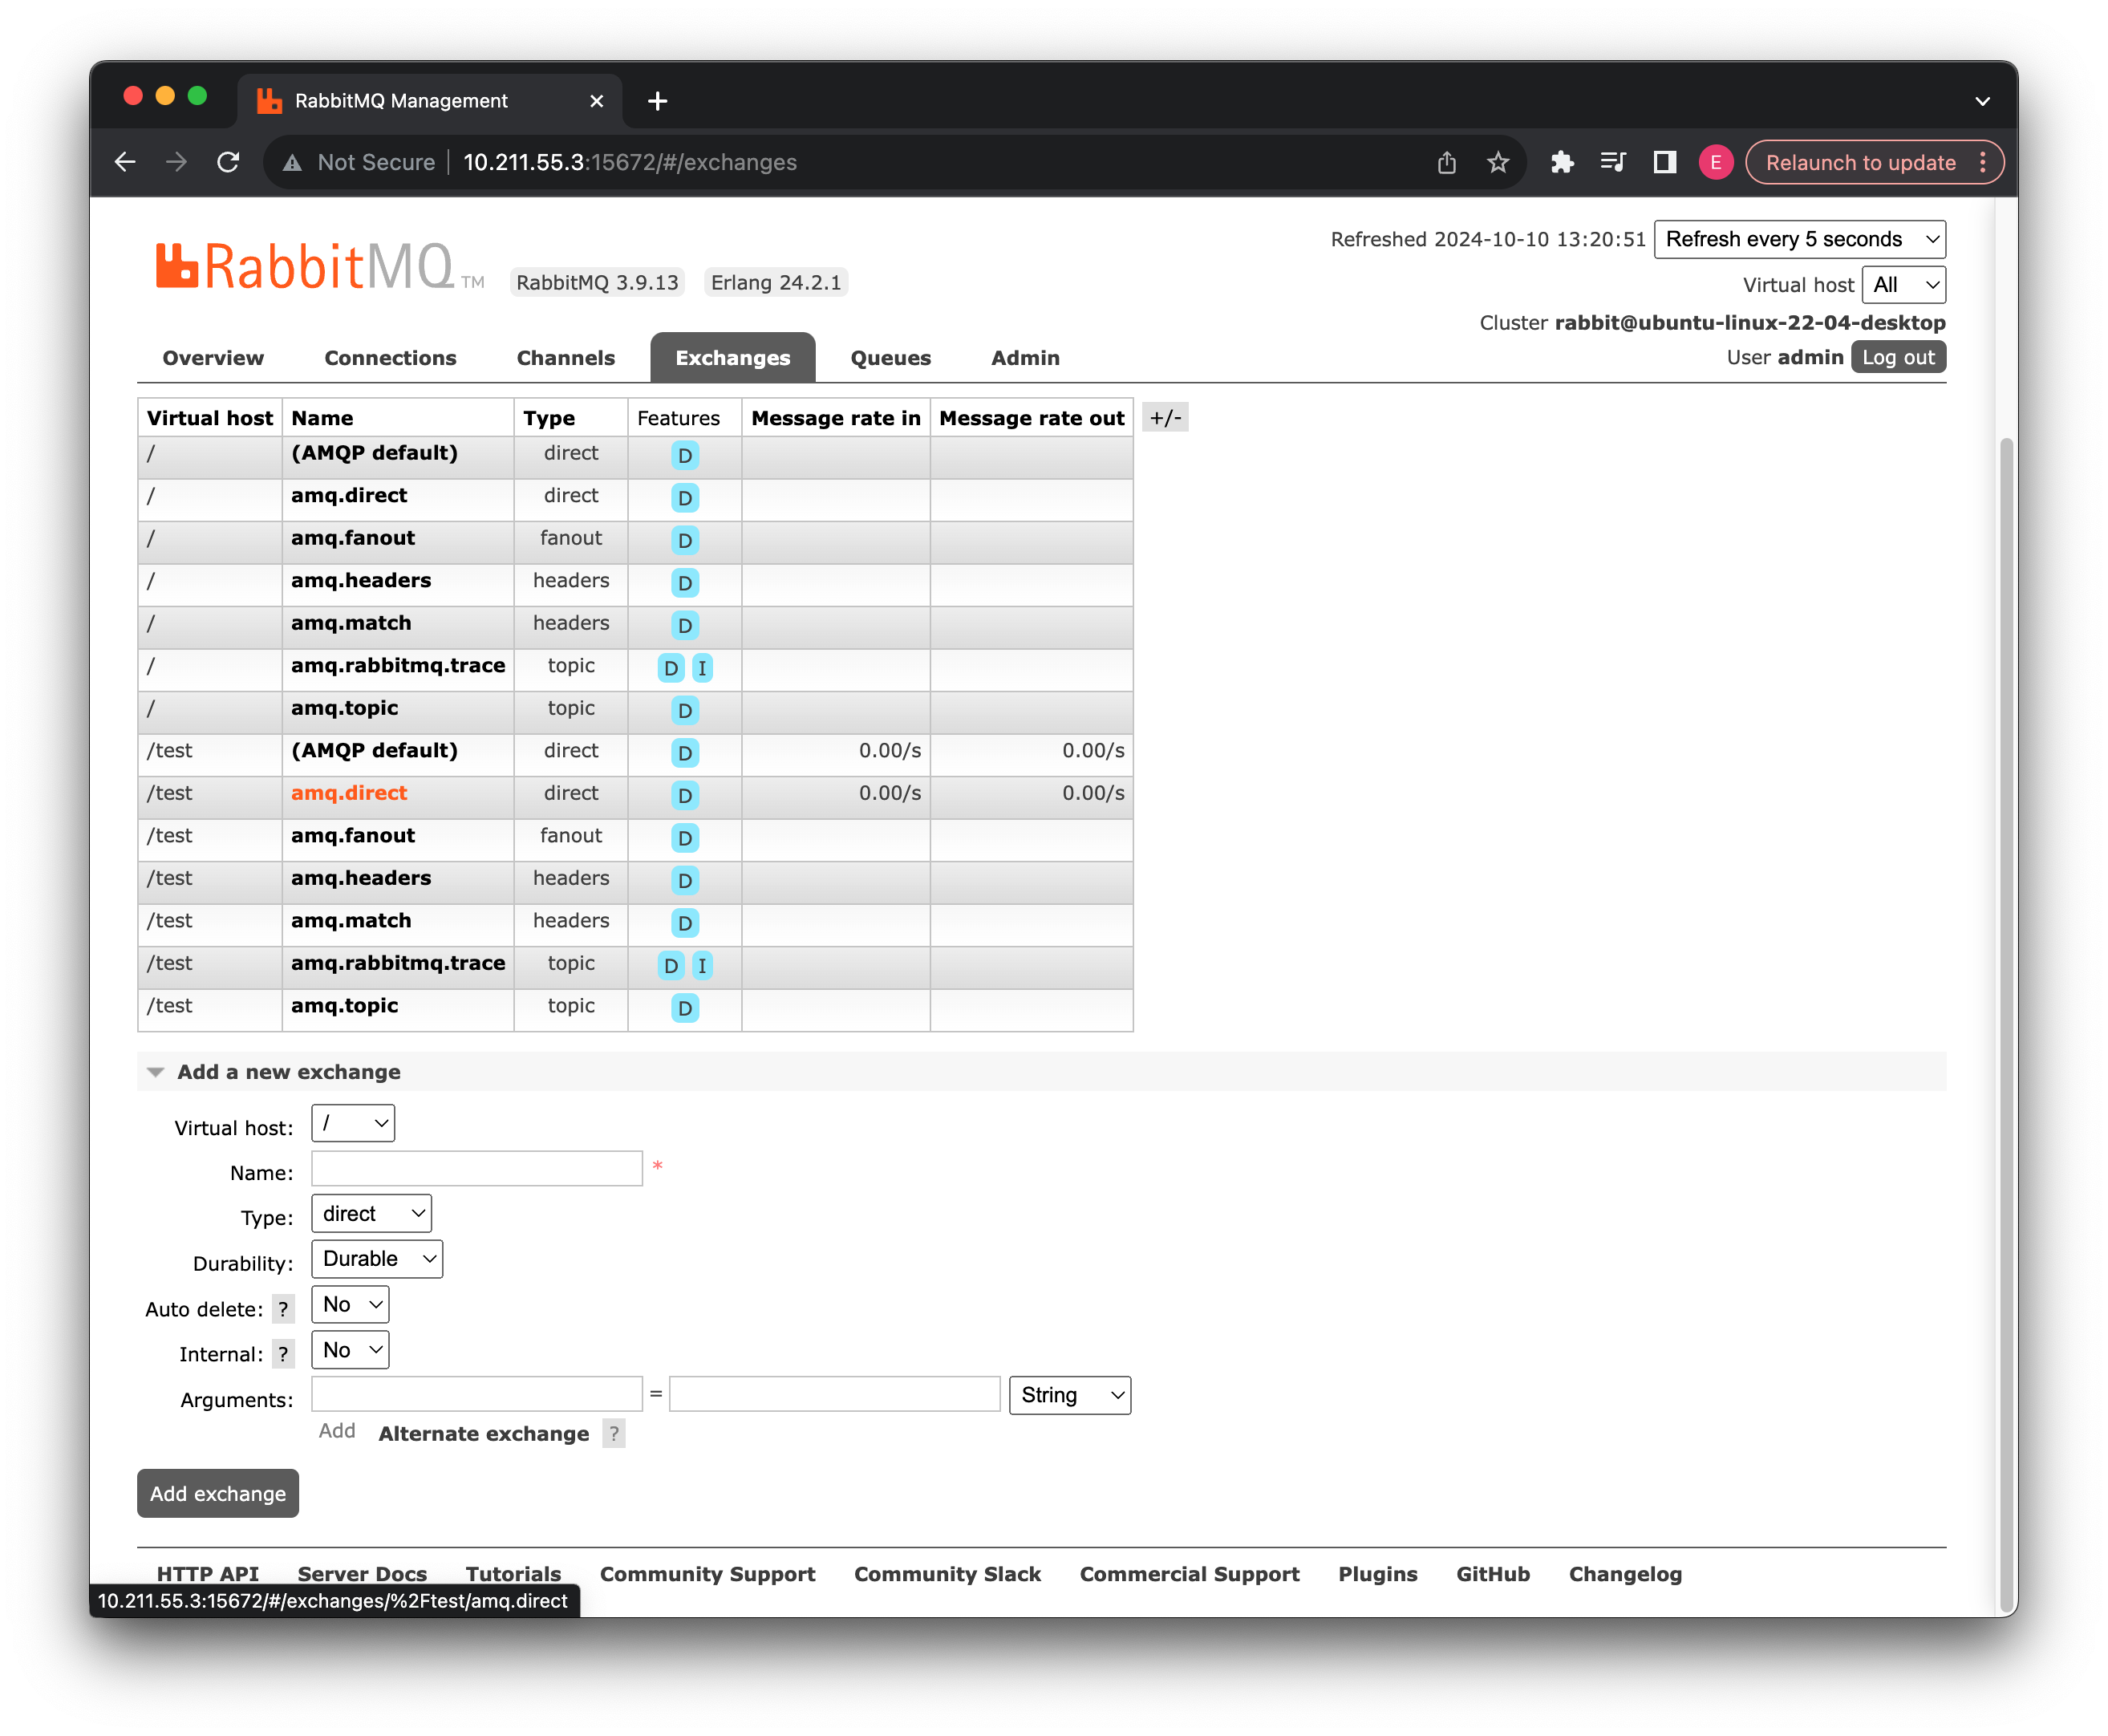The image size is (2108, 1736).
Task: Click the share page icon
Action: pyautogui.click(x=1446, y=162)
